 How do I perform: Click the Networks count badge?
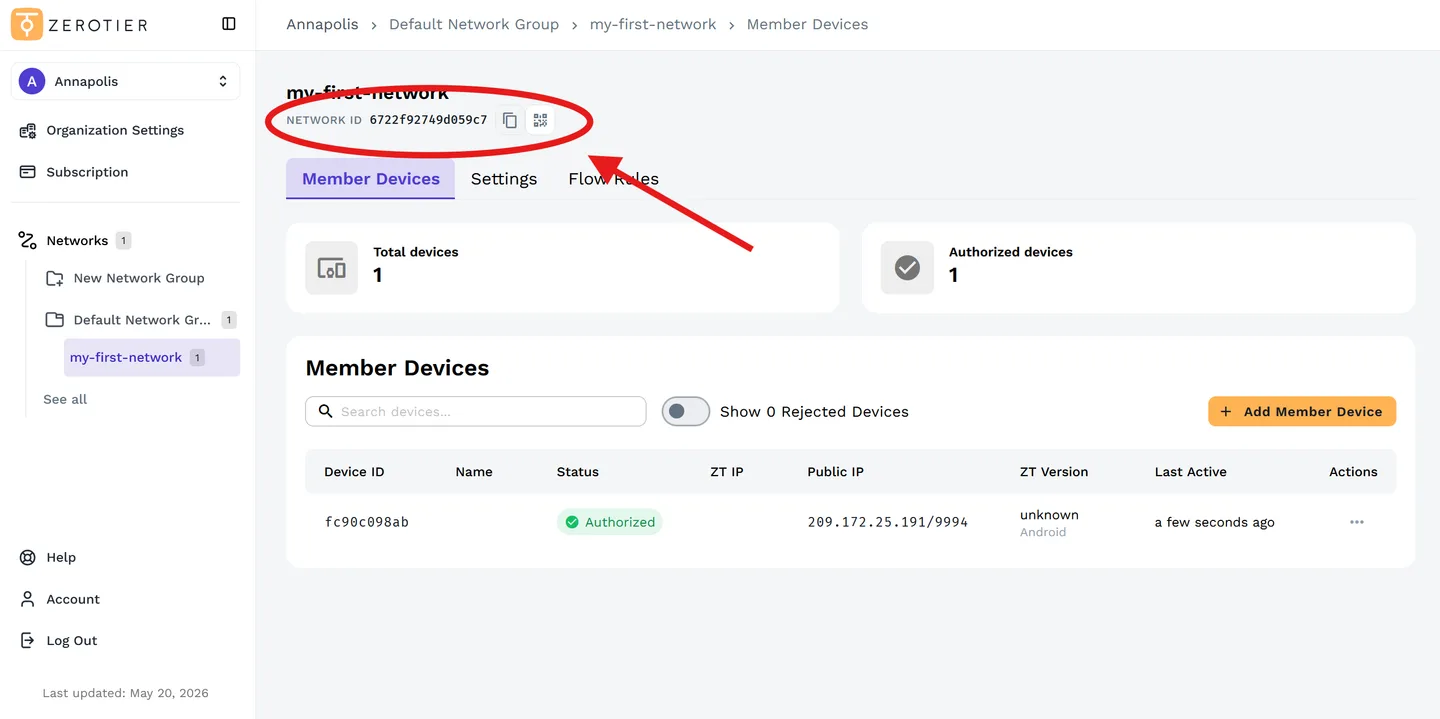[123, 241]
